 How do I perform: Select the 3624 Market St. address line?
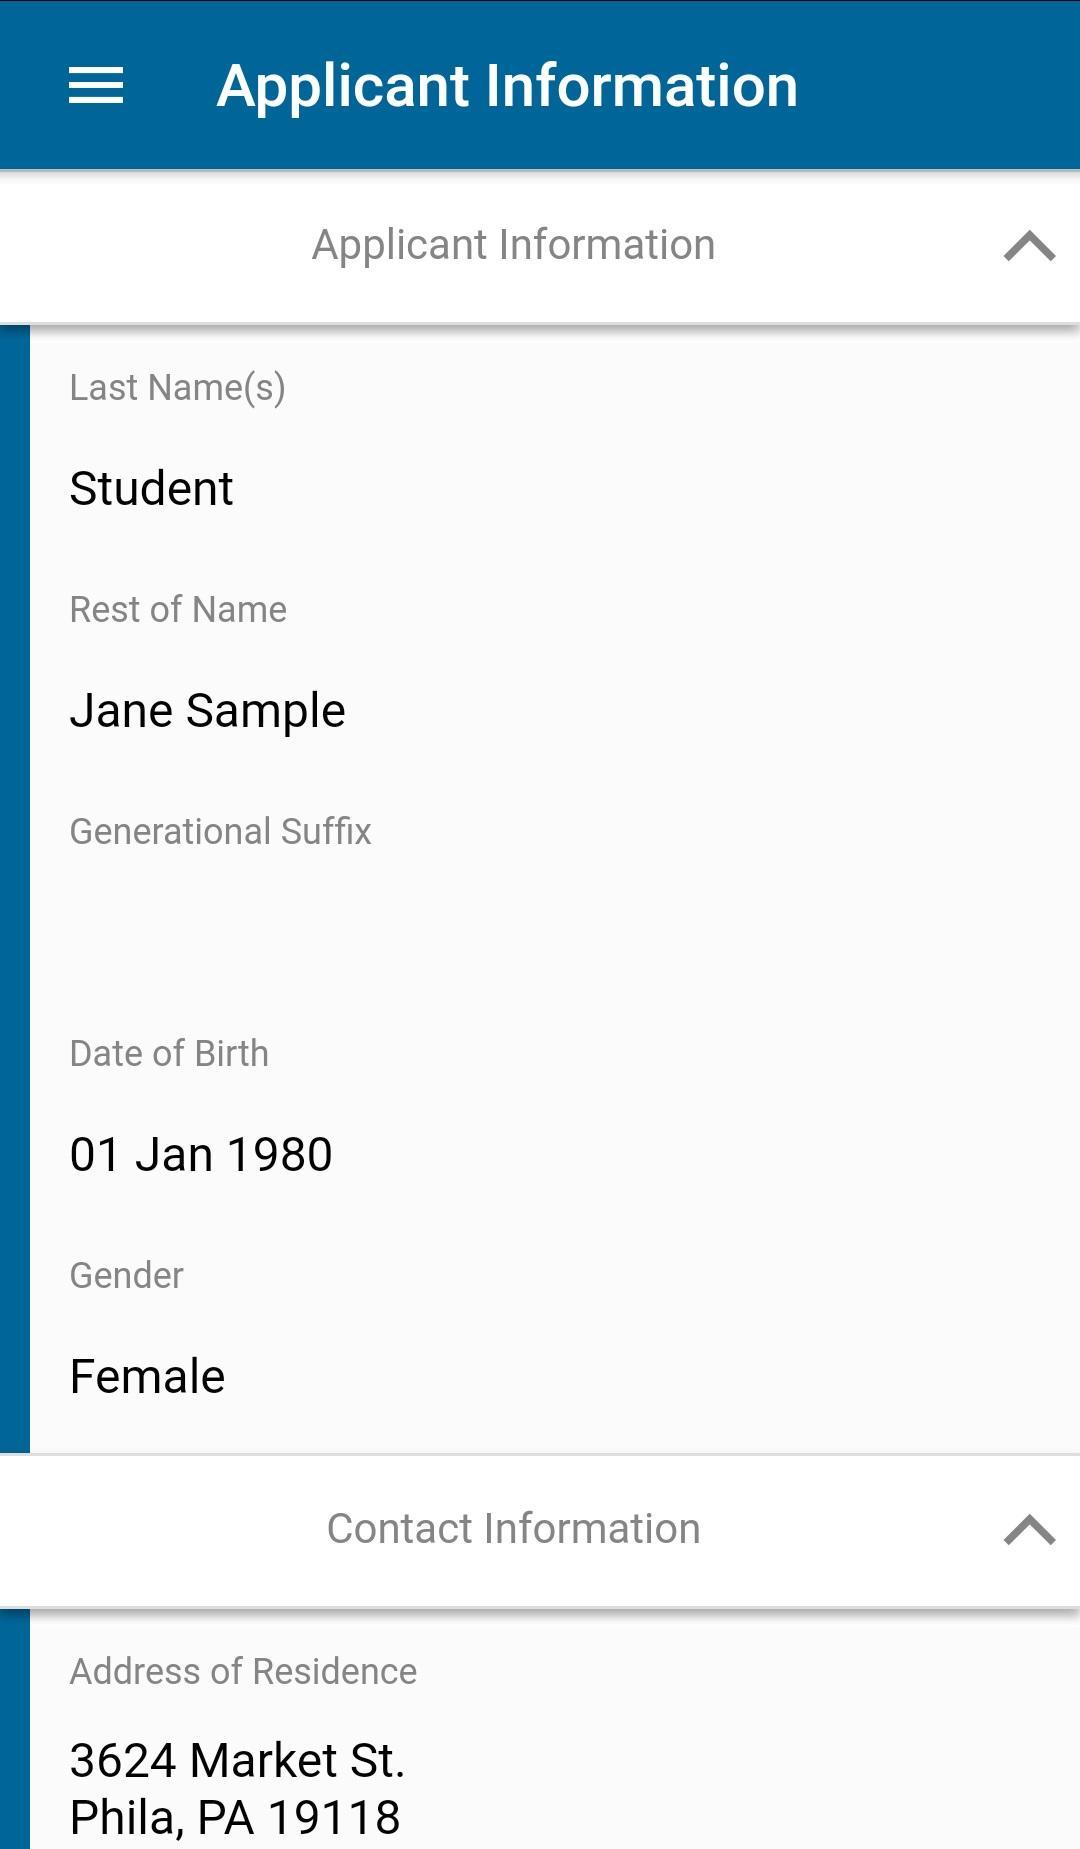coord(236,1761)
